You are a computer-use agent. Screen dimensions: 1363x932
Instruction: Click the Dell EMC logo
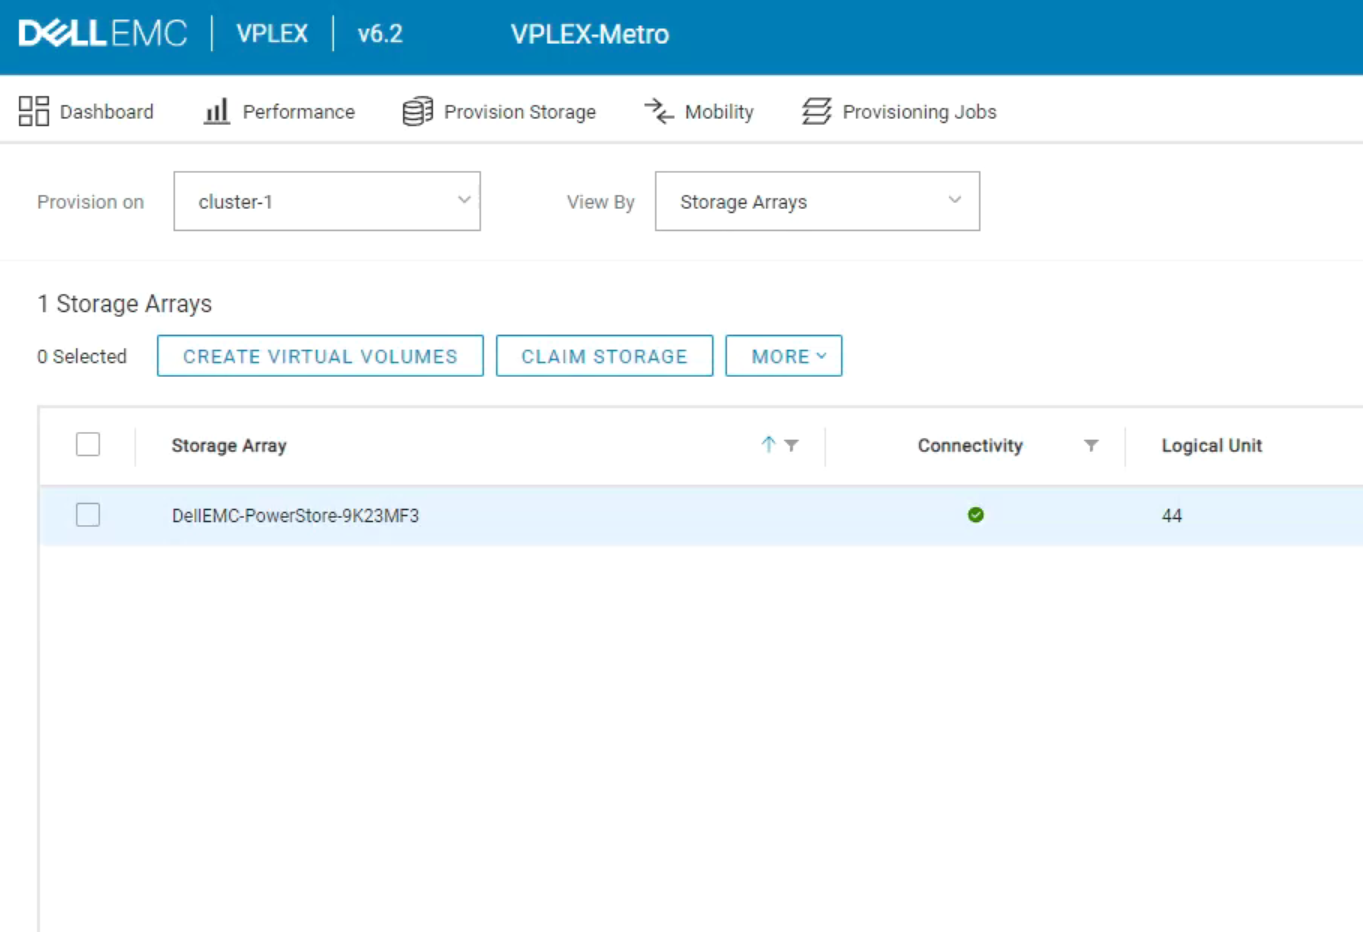(102, 34)
